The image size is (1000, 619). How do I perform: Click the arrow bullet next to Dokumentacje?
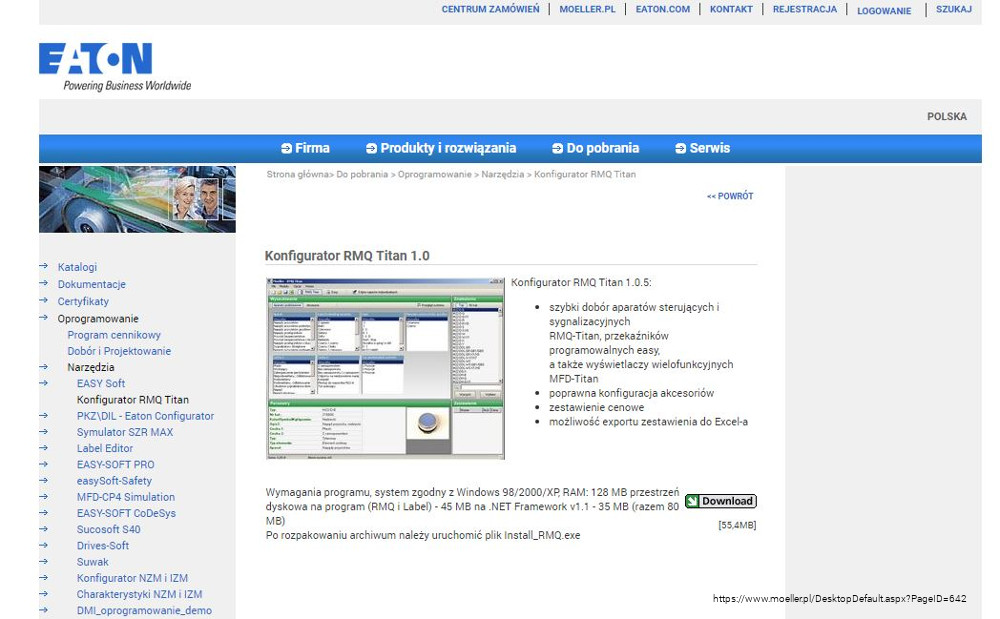tap(43, 283)
